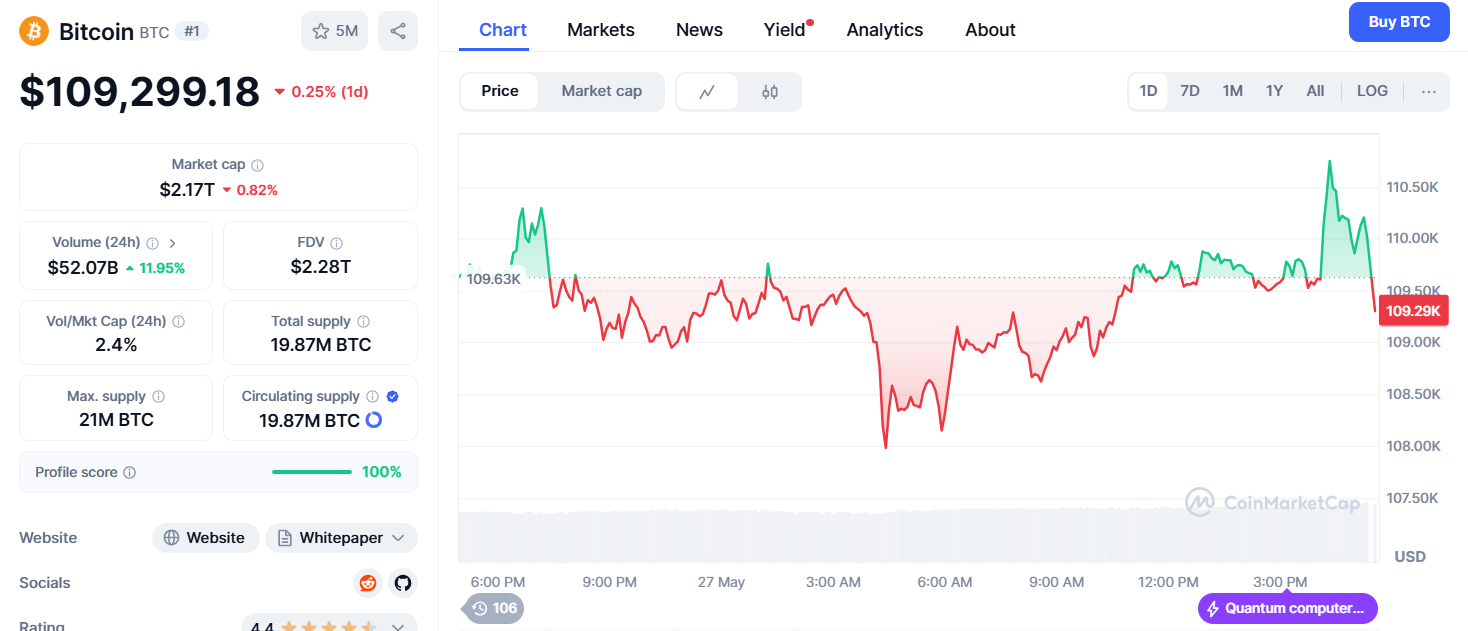Open Volume (24h) details arrow
Image resolution: width=1468 pixels, height=631 pixels.
click(x=172, y=243)
